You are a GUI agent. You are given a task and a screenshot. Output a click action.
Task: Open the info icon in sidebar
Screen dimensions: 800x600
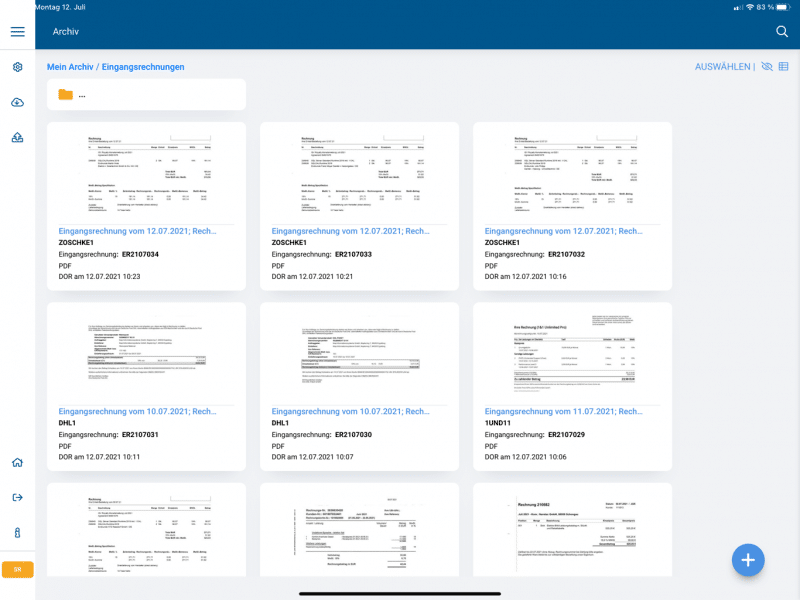tap(17, 533)
